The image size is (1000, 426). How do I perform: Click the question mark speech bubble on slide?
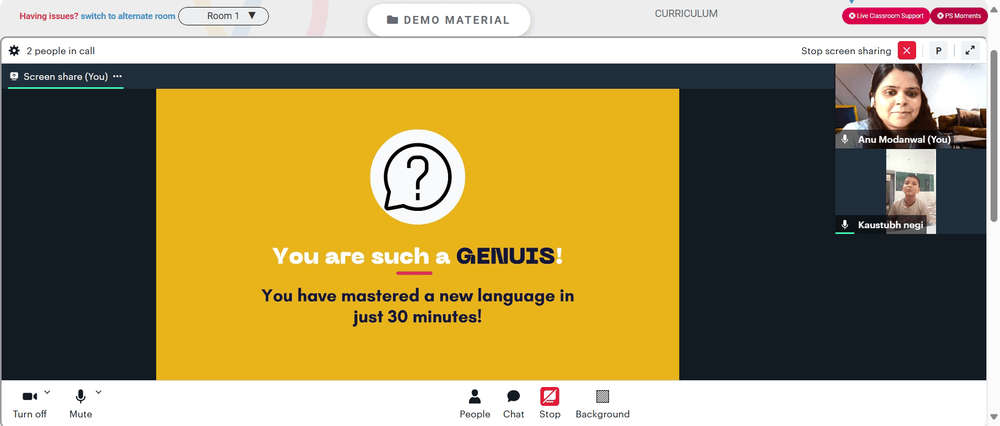click(x=417, y=177)
